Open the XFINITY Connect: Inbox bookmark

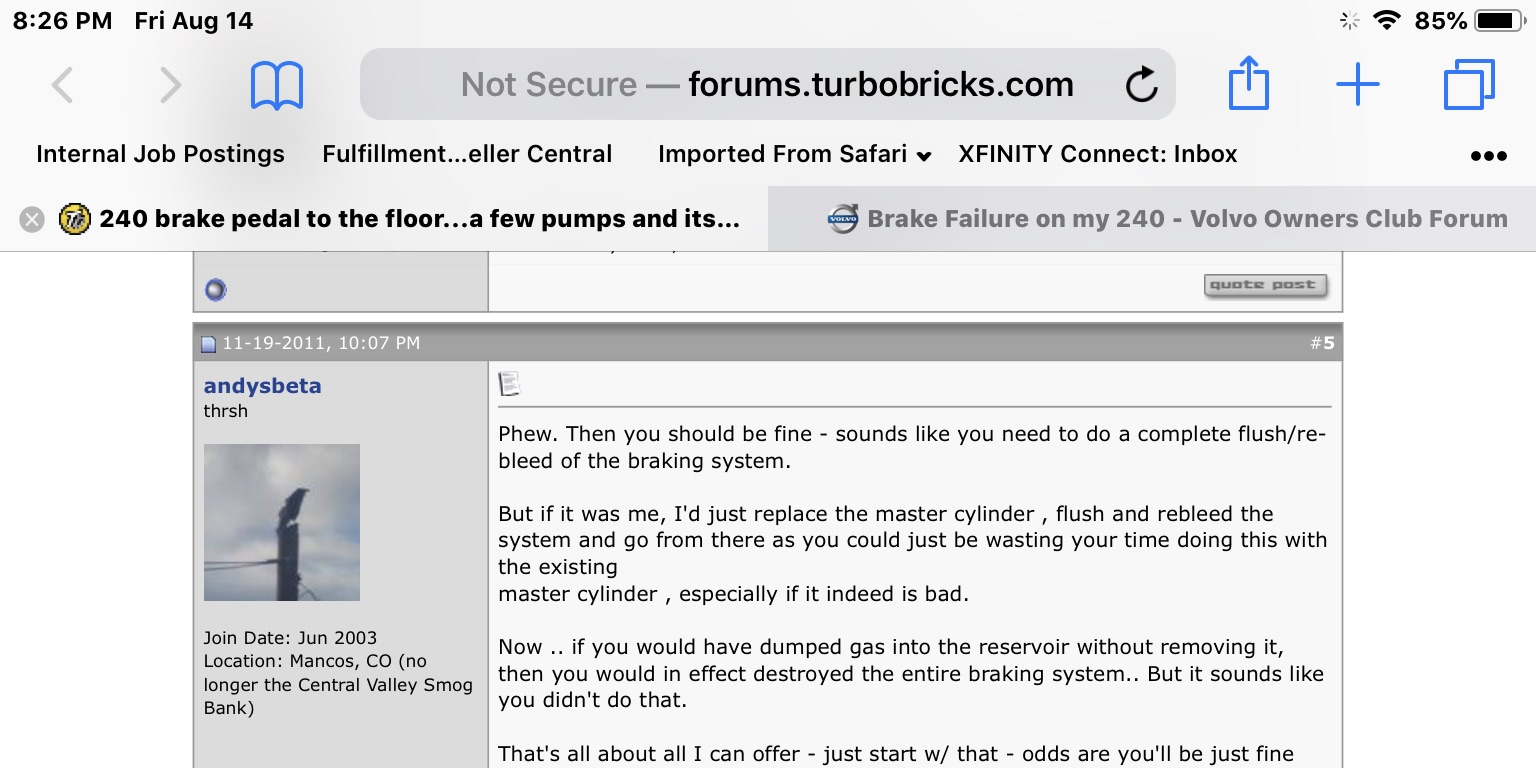(1098, 154)
